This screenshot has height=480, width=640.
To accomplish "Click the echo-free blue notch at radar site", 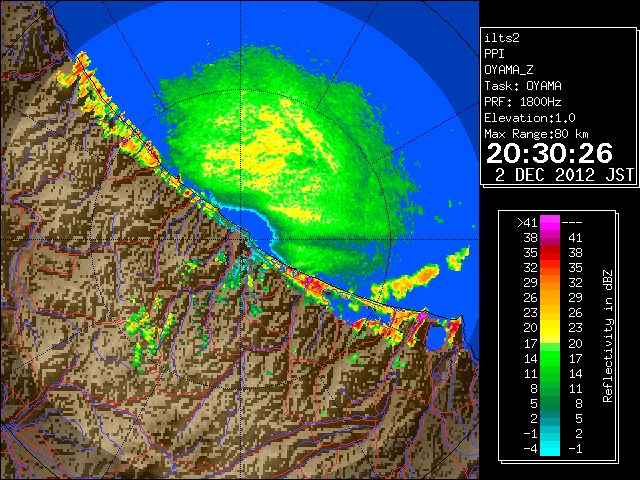I will 255,229.
